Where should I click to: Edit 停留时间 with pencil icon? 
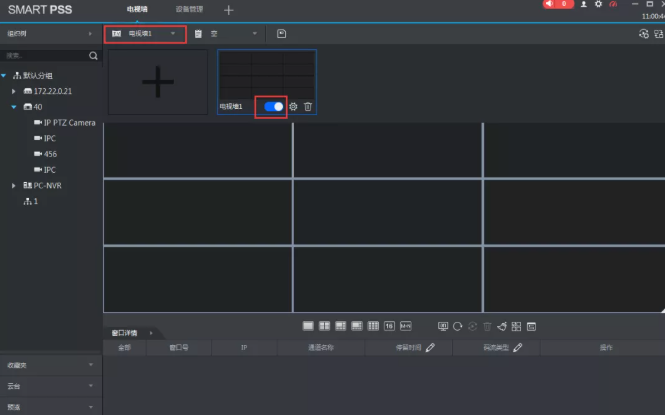[430, 347]
